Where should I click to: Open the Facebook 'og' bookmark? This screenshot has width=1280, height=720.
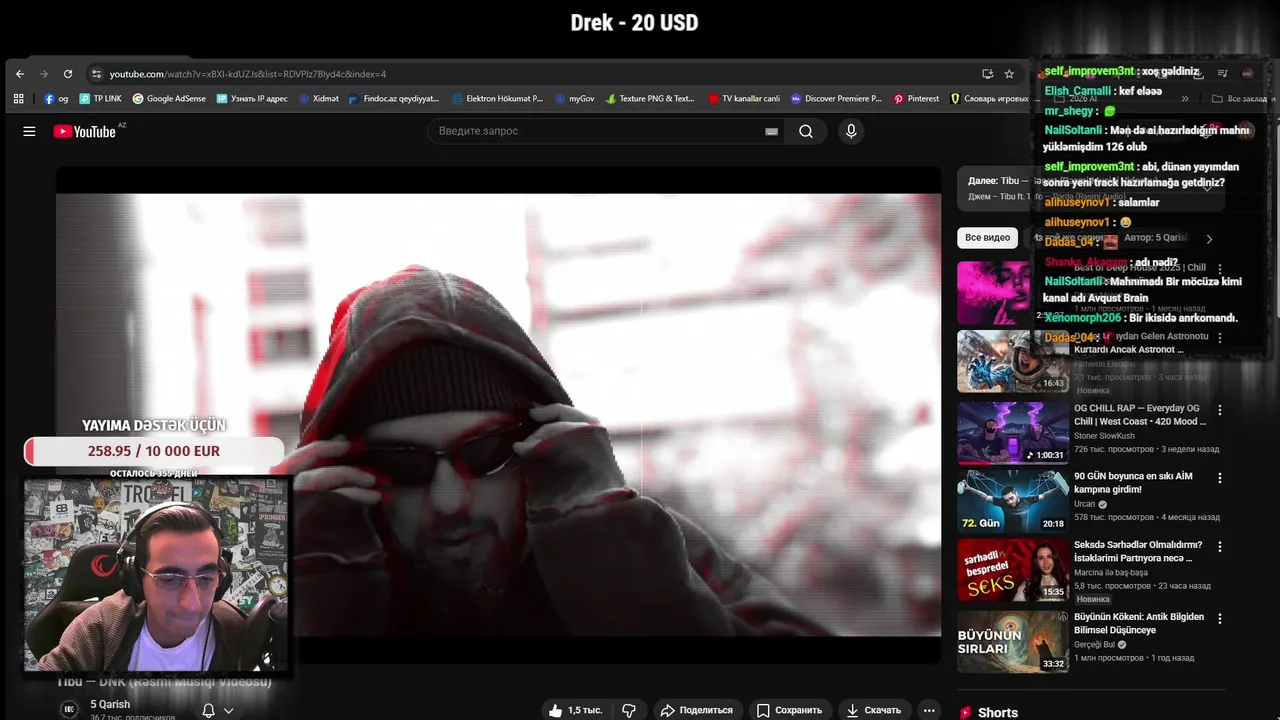[56, 99]
